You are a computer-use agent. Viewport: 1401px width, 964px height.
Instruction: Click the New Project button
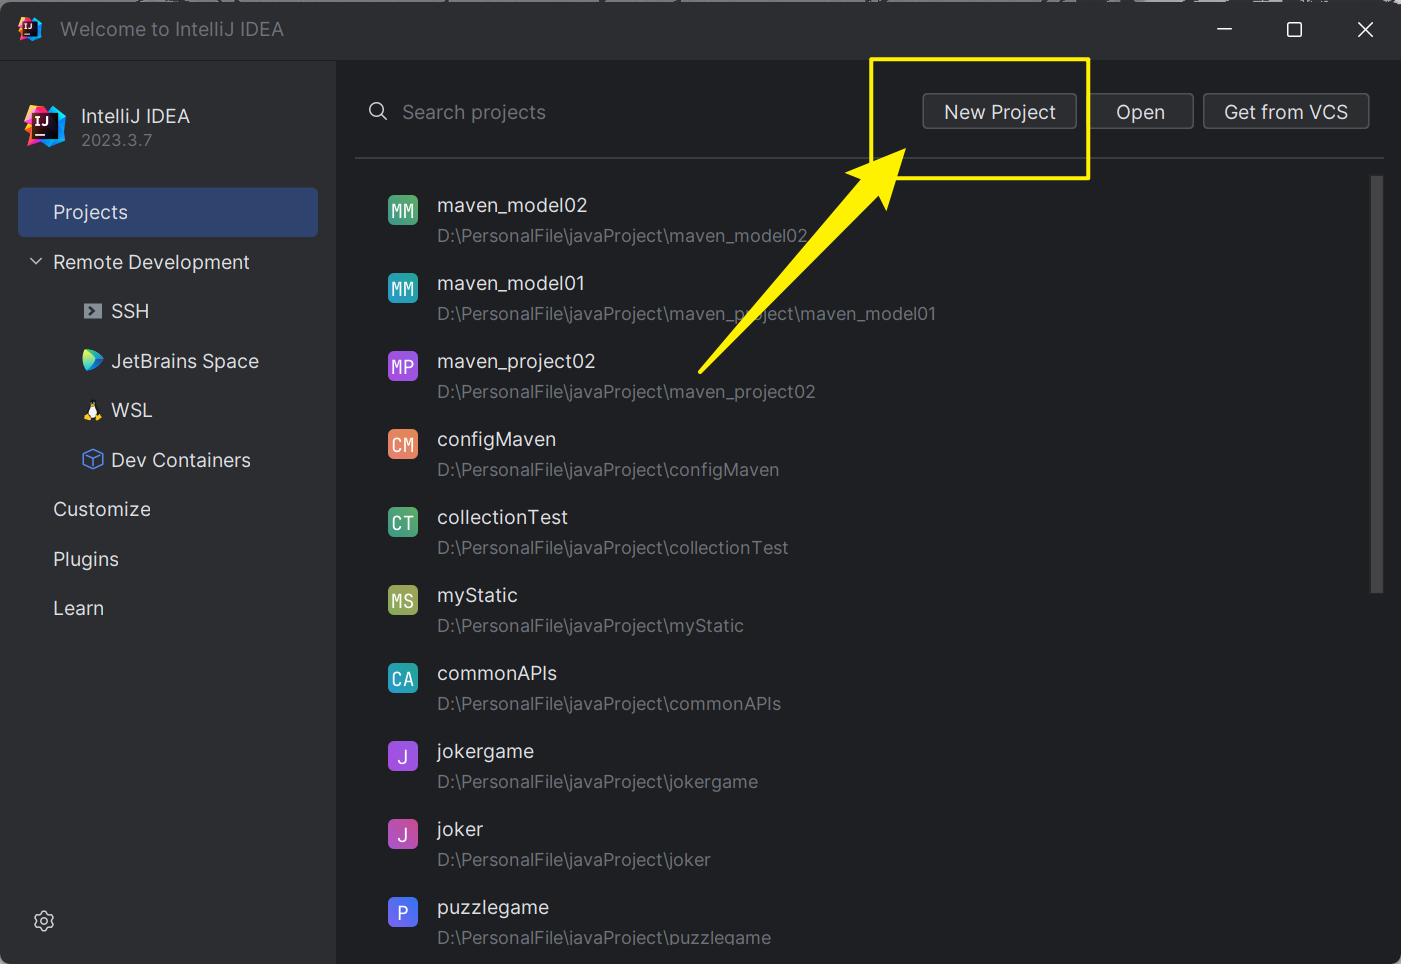[x=999, y=112]
